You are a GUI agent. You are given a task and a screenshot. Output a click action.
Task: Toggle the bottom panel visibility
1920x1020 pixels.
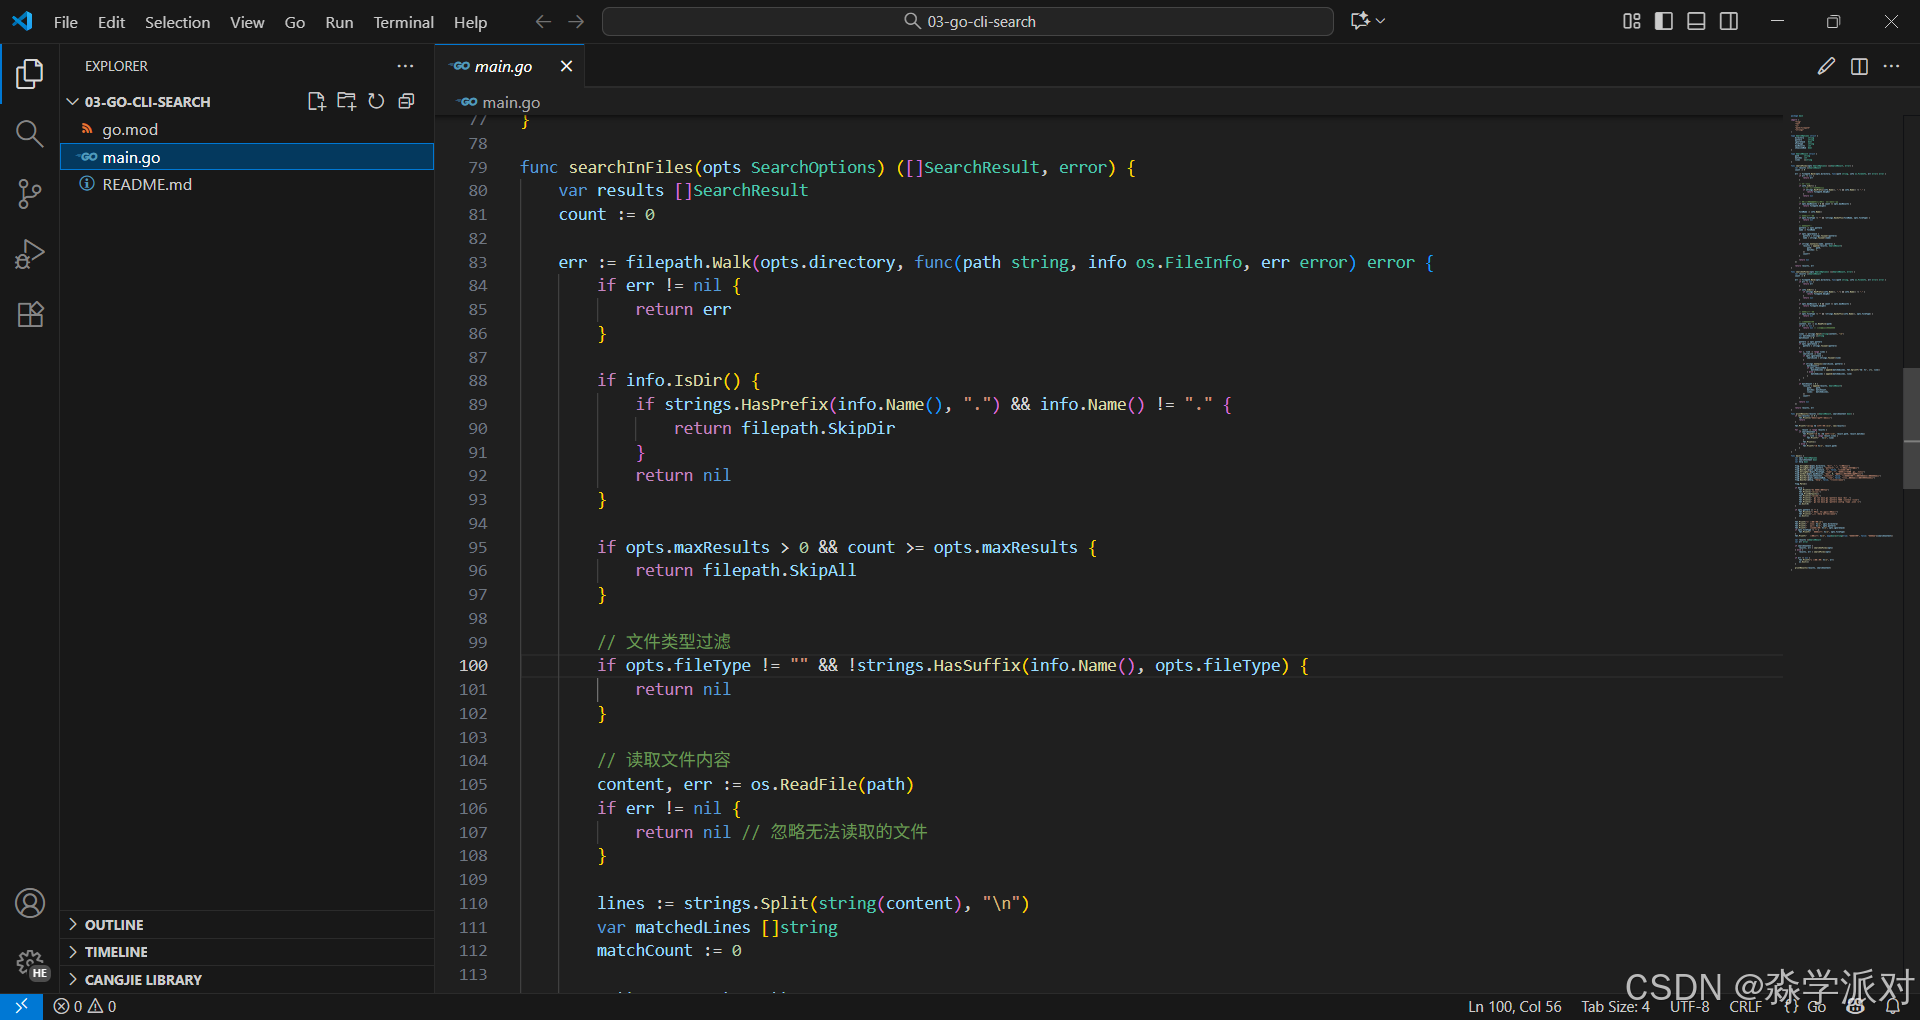(x=1696, y=21)
